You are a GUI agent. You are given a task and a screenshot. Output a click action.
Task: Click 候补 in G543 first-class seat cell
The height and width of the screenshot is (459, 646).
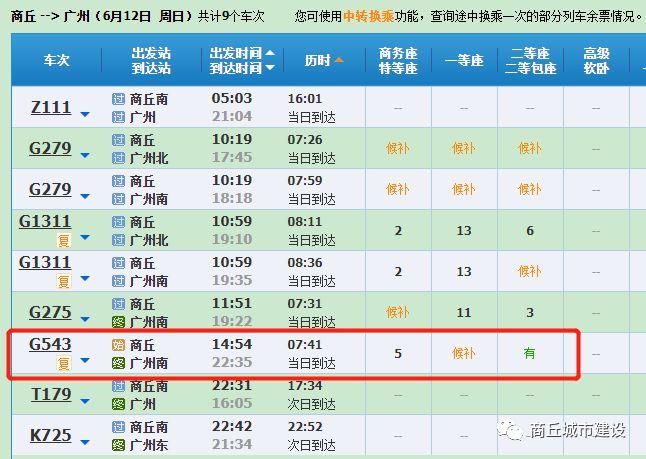[x=464, y=354]
